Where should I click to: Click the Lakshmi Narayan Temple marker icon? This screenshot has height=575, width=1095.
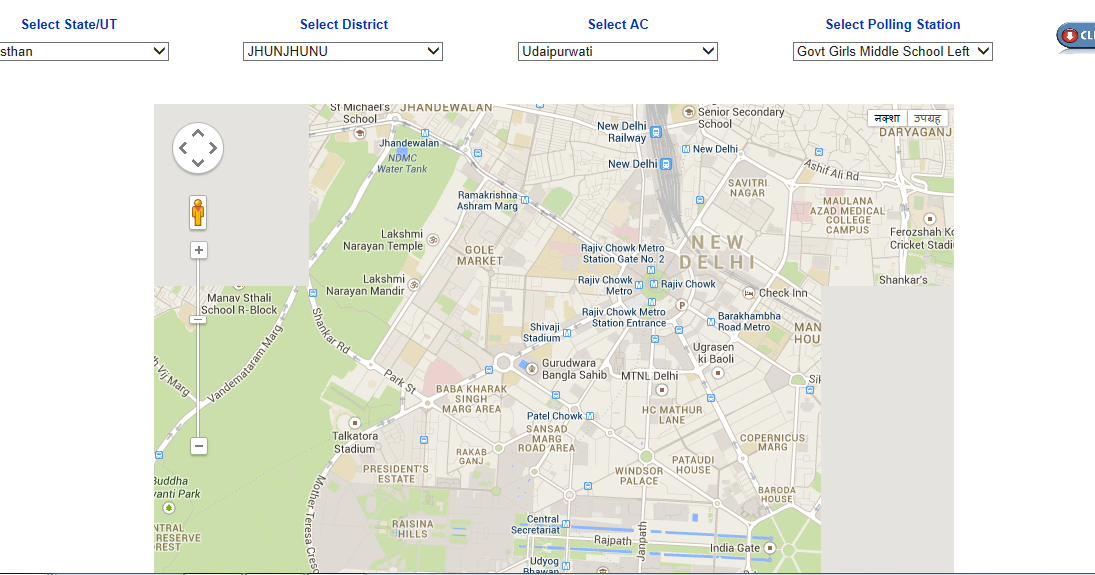click(433, 240)
